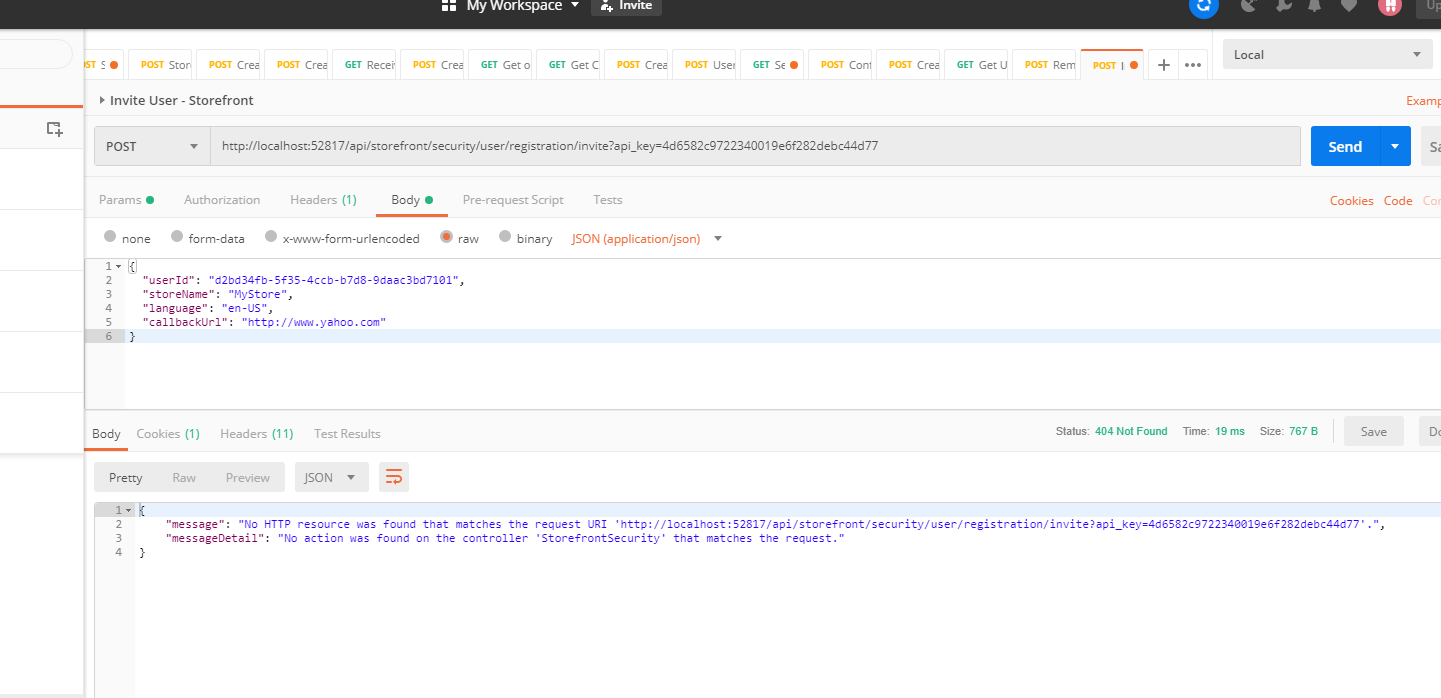The image size is (1441, 698).
Task: Open the Local environment dropdown
Action: (x=1328, y=55)
